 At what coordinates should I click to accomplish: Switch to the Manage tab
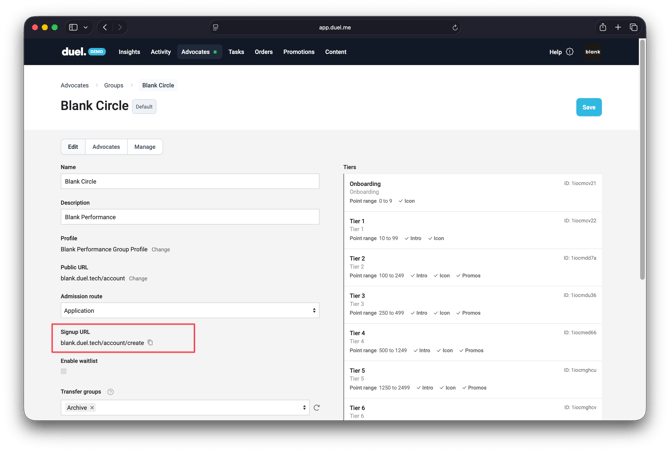point(145,147)
